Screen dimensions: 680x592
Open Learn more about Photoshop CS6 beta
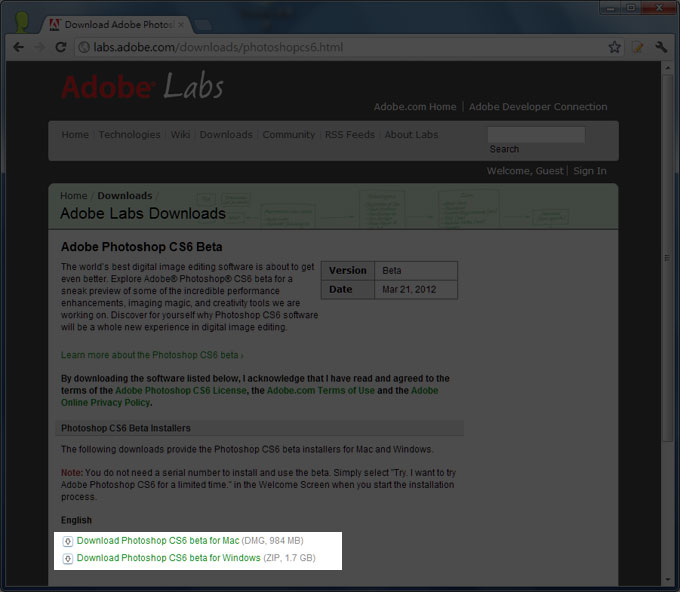pos(152,355)
